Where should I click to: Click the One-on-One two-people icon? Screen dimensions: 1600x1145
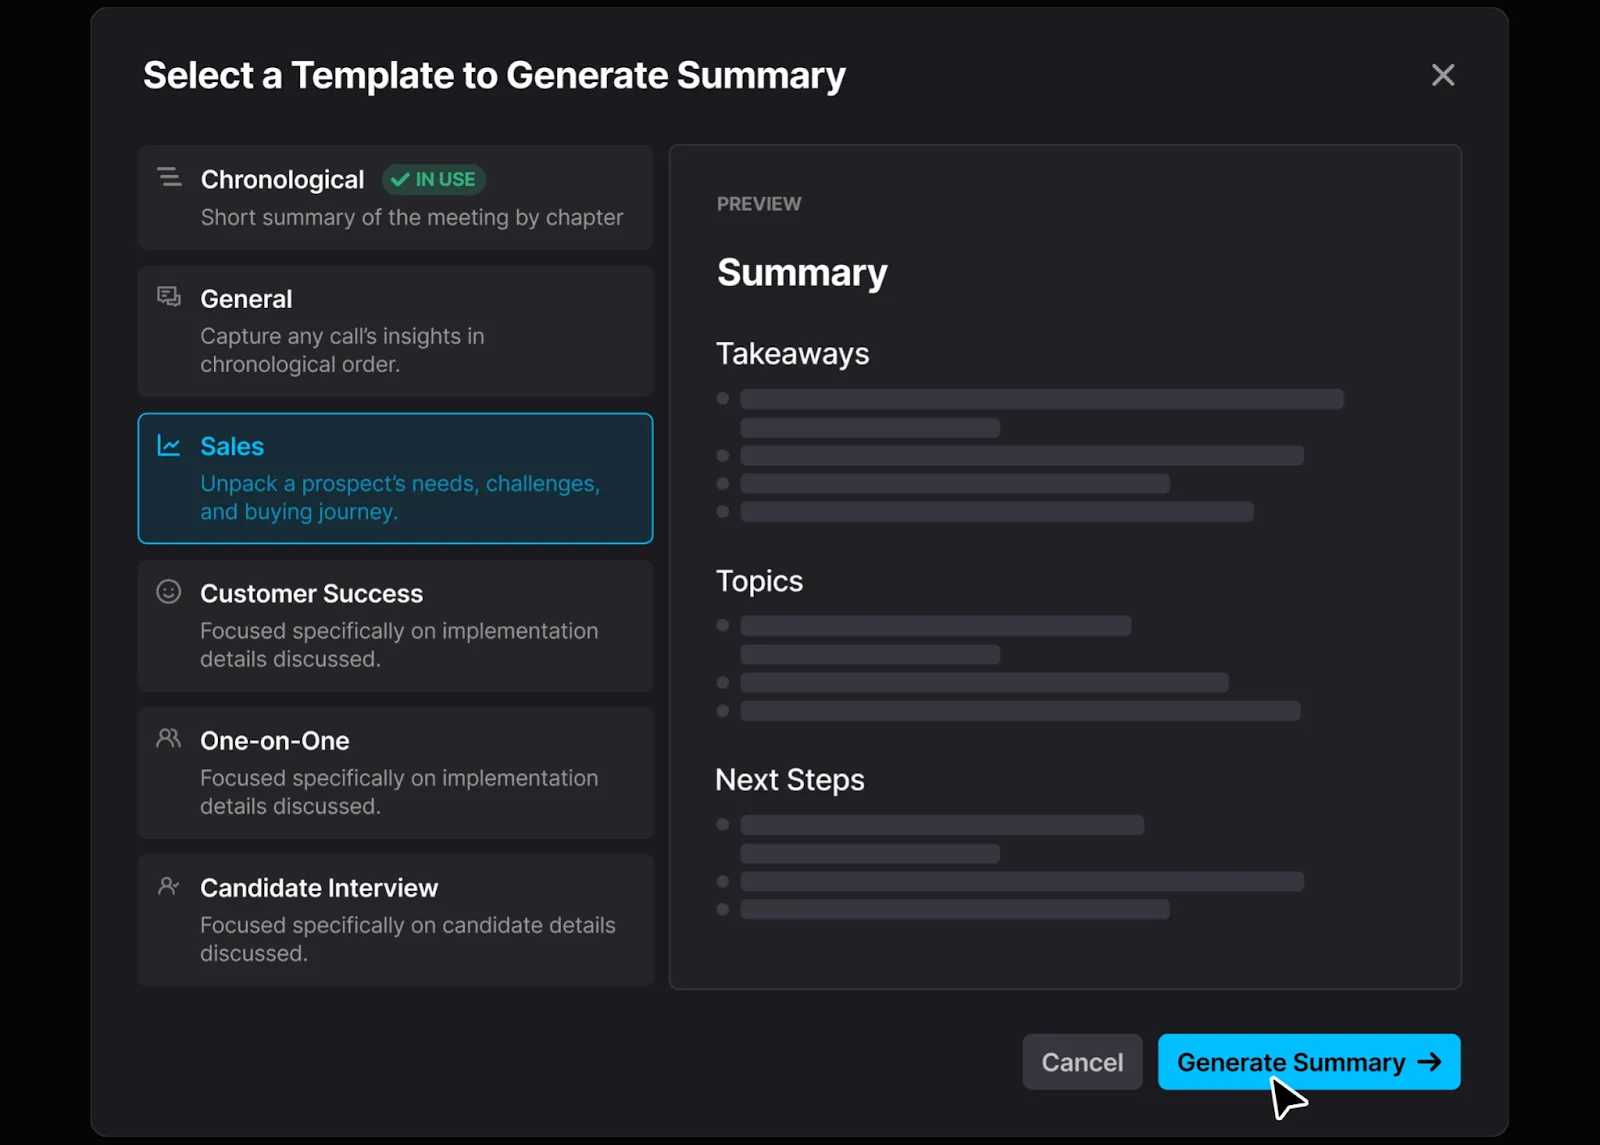click(168, 738)
